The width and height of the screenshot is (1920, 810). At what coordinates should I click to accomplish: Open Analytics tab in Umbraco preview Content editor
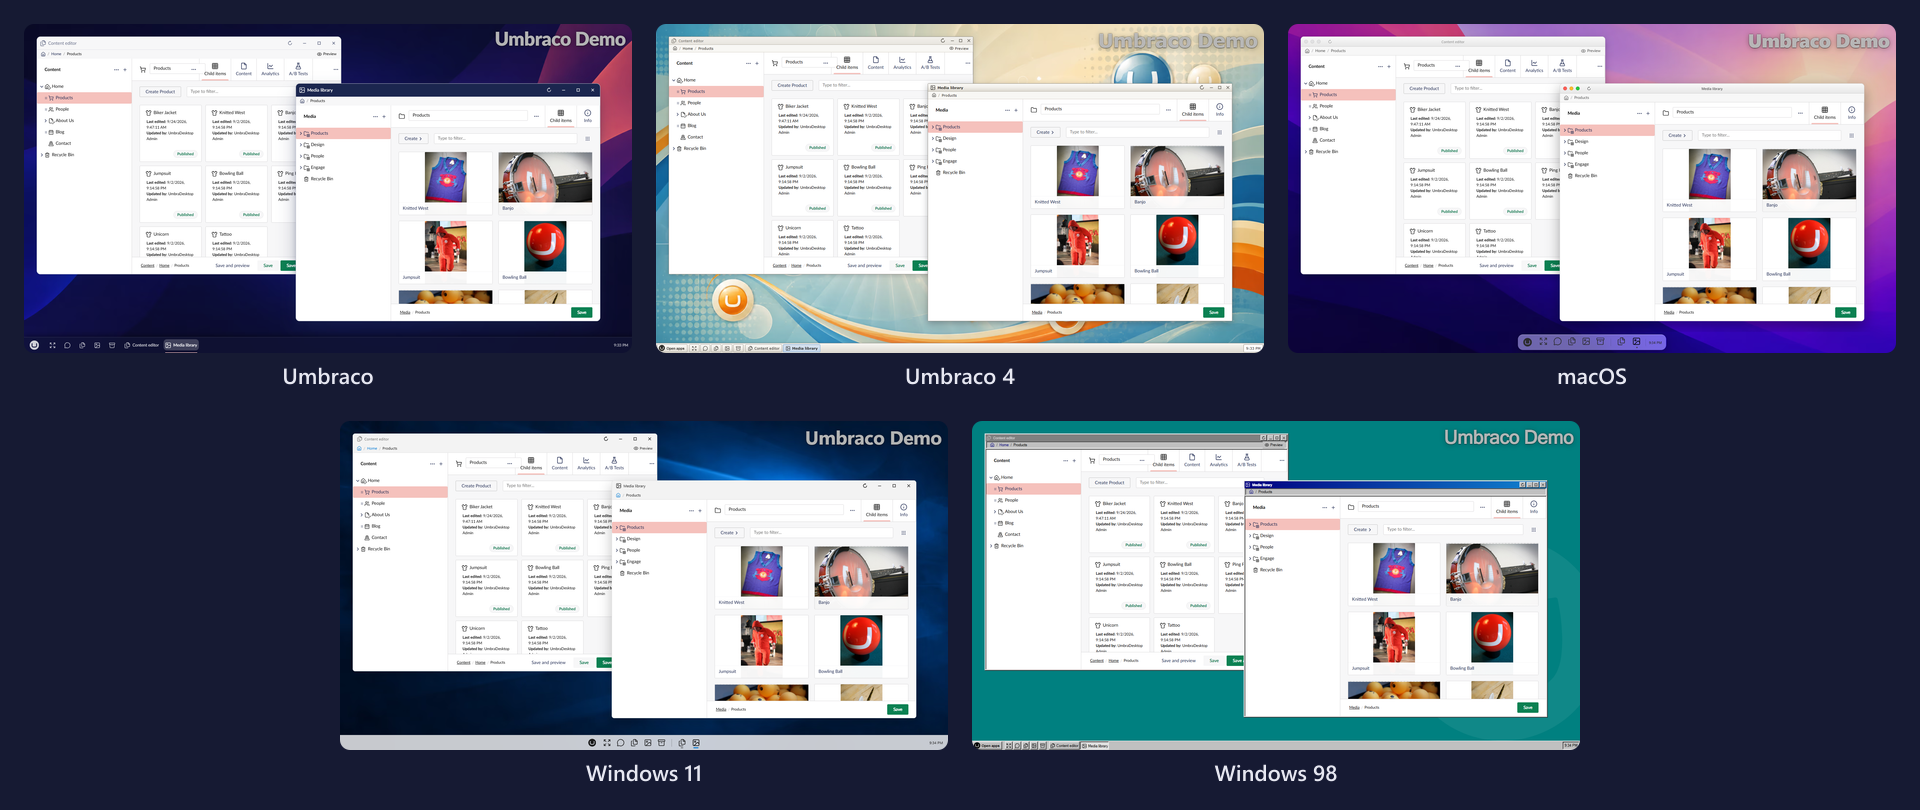pyautogui.click(x=270, y=69)
